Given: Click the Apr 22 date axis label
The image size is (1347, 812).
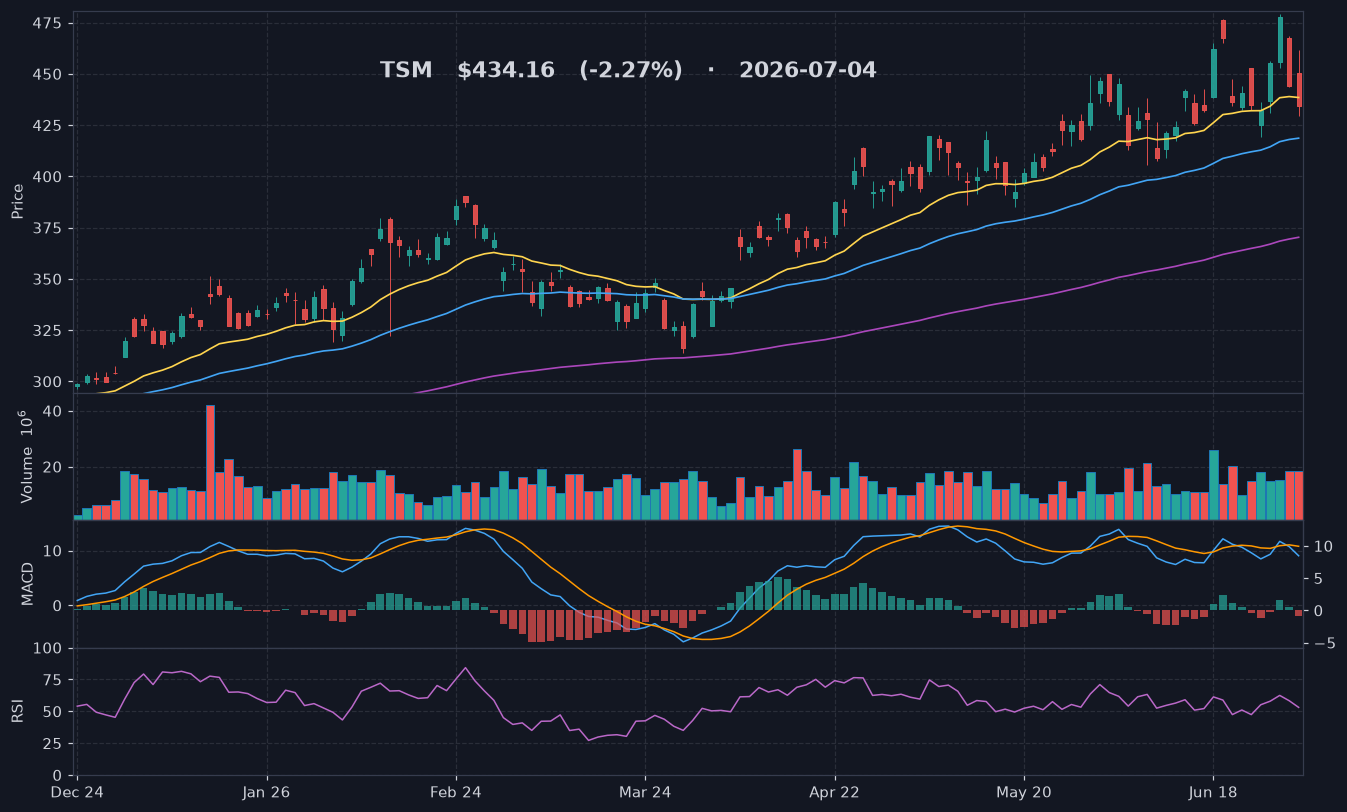Looking at the screenshot, I should (835, 792).
